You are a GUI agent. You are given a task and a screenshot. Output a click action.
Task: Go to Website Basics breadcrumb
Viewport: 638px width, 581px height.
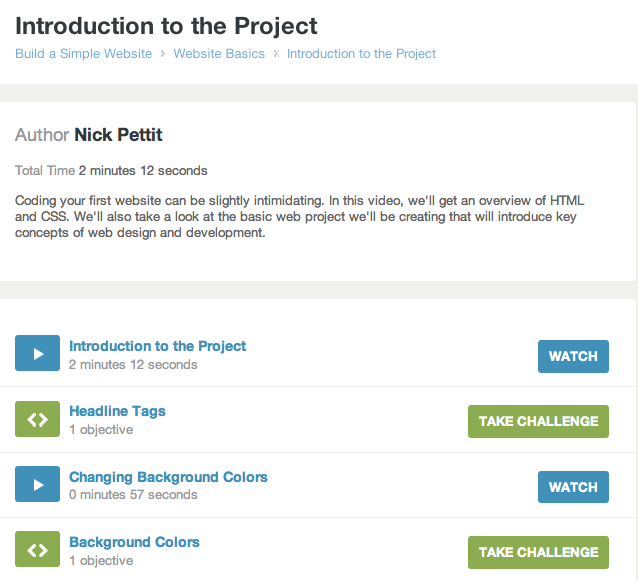click(219, 54)
